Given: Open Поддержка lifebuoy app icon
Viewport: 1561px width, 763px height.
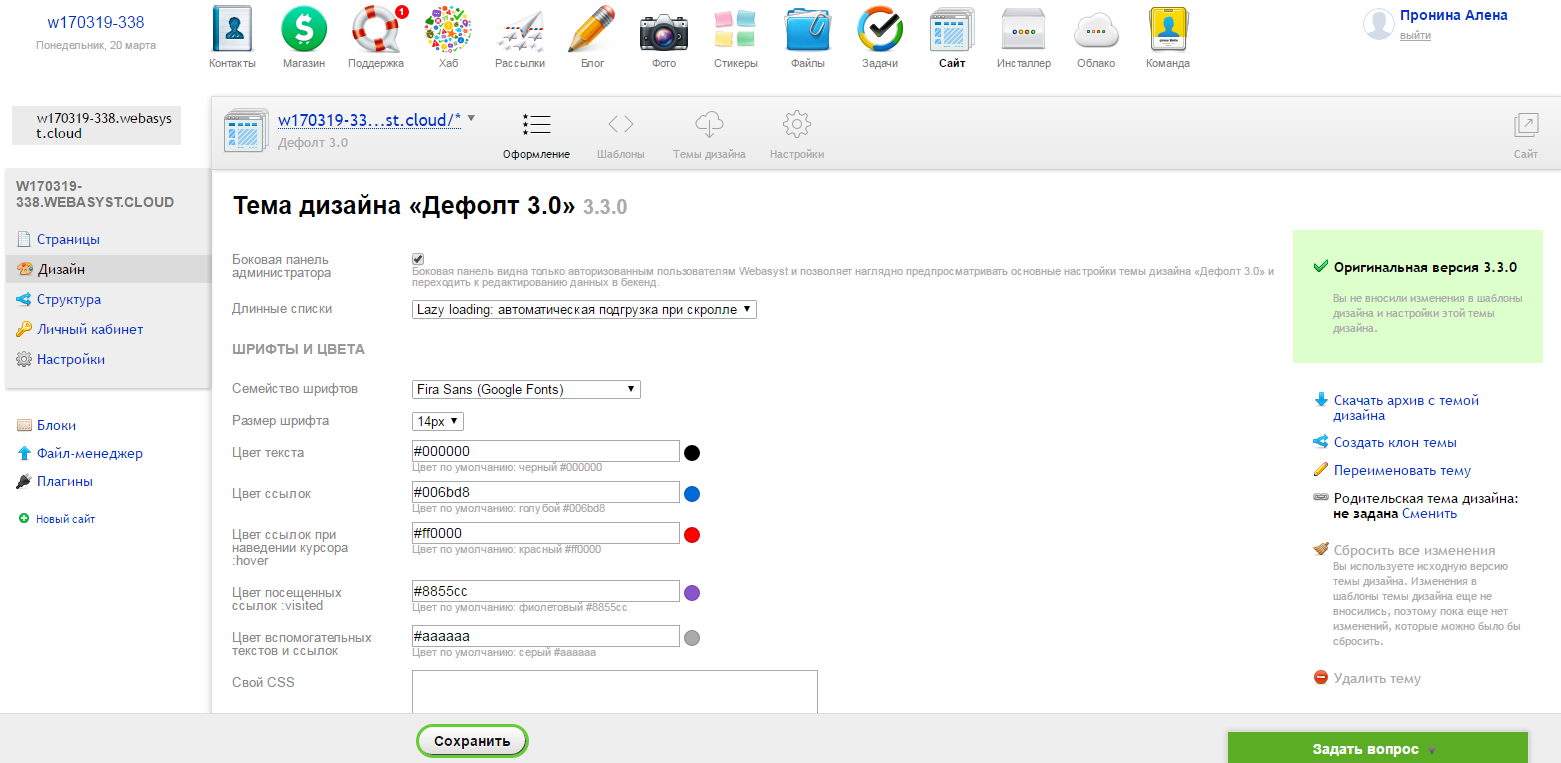Looking at the screenshot, I should click(x=376, y=30).
